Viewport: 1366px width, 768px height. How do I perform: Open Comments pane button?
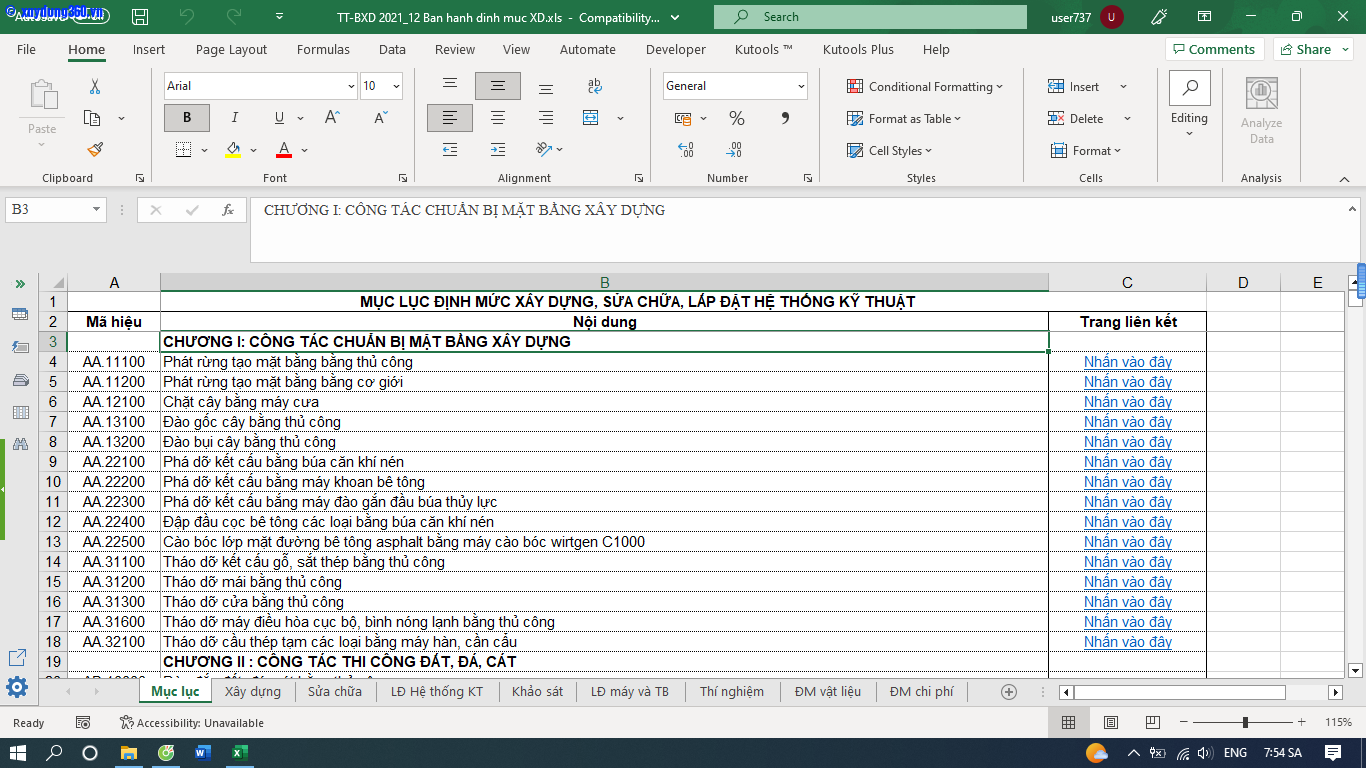click(1214, 49)
